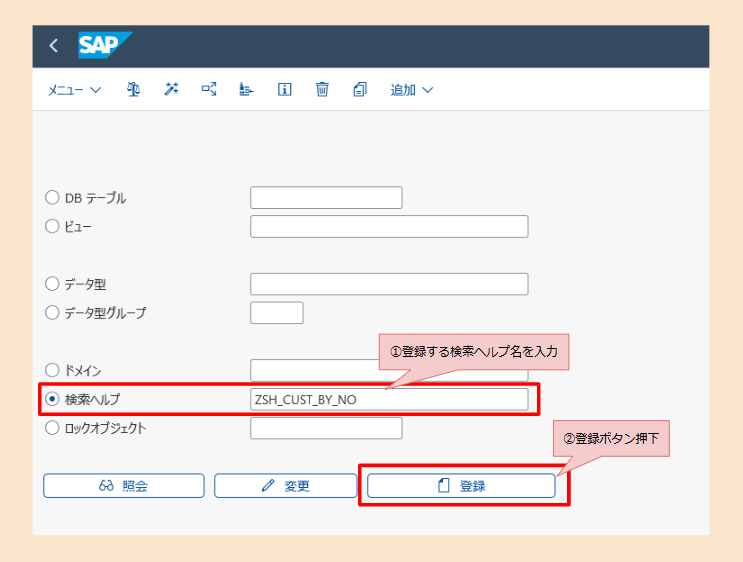The image size is (743, 562).
Task: Click the object hierarchy display icon
Action: (246, 90)
